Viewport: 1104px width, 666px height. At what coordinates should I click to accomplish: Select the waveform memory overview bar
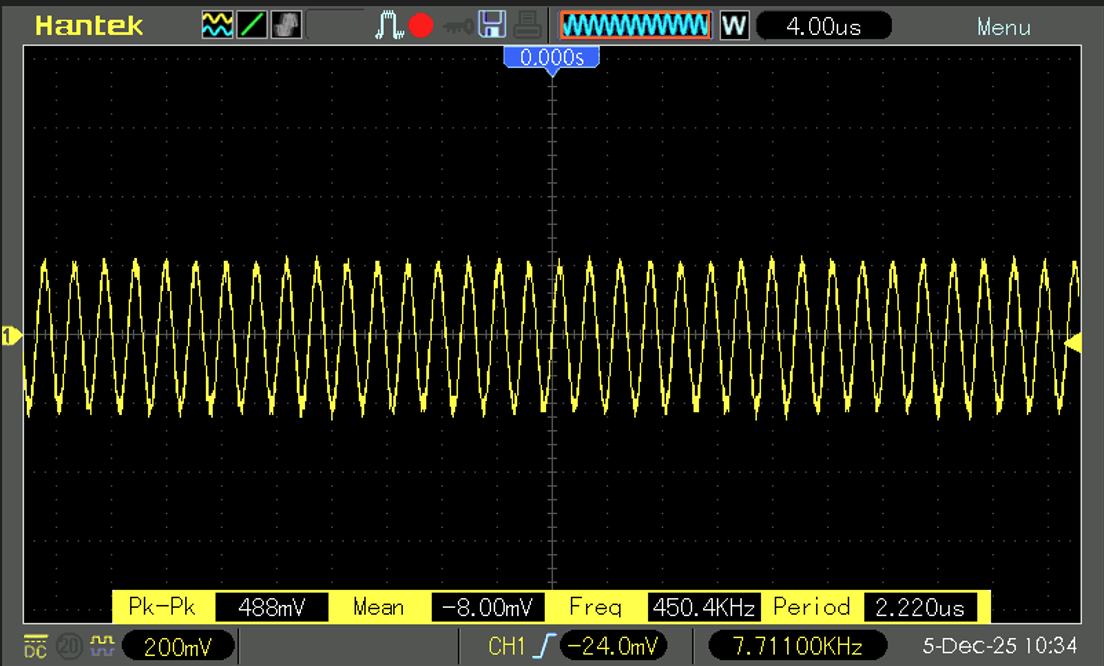tap(635, 26)
